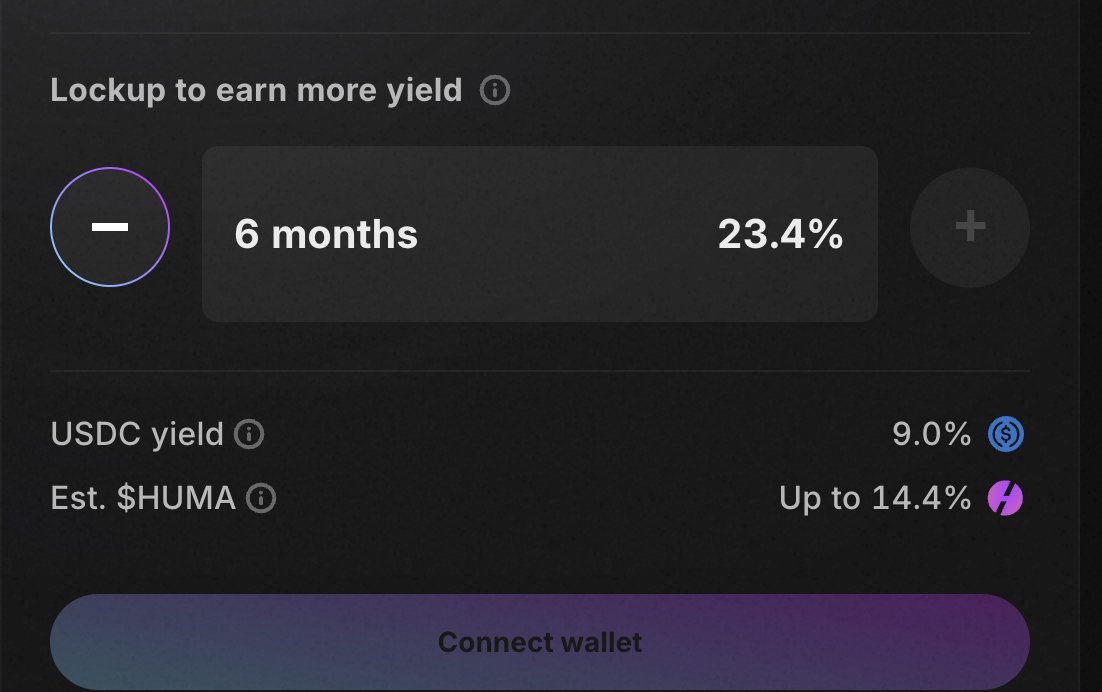This screenshot has width=1102, height=692.
Task: Click the "Lockup to earn more yield" heading
Action: pos(256,91)
